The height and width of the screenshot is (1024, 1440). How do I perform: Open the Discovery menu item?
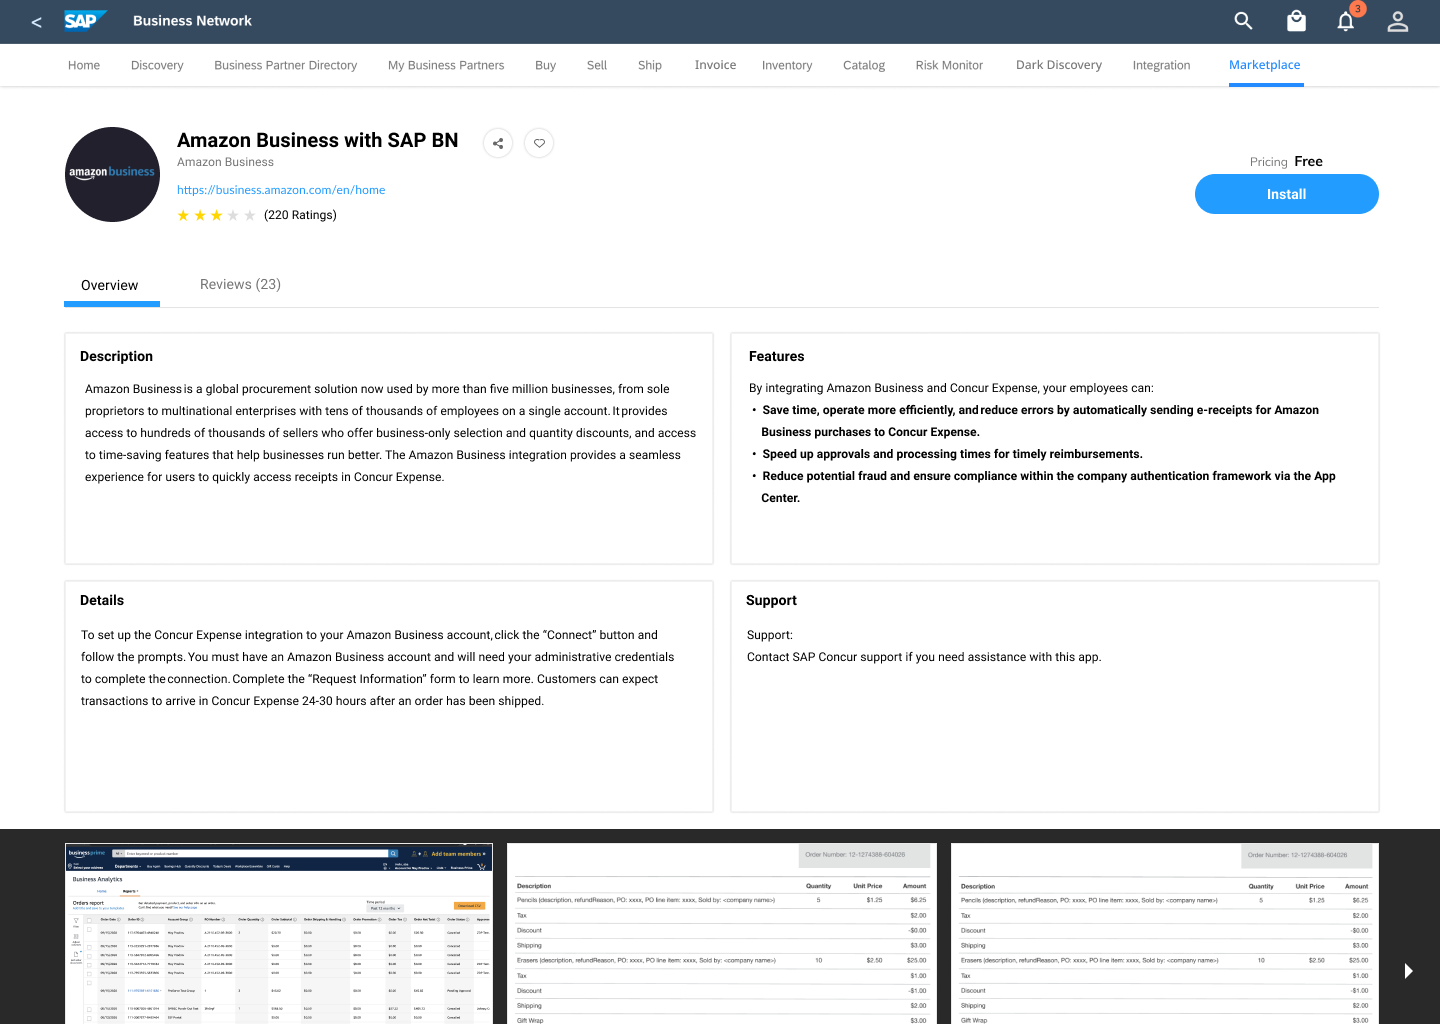(157, 65)
